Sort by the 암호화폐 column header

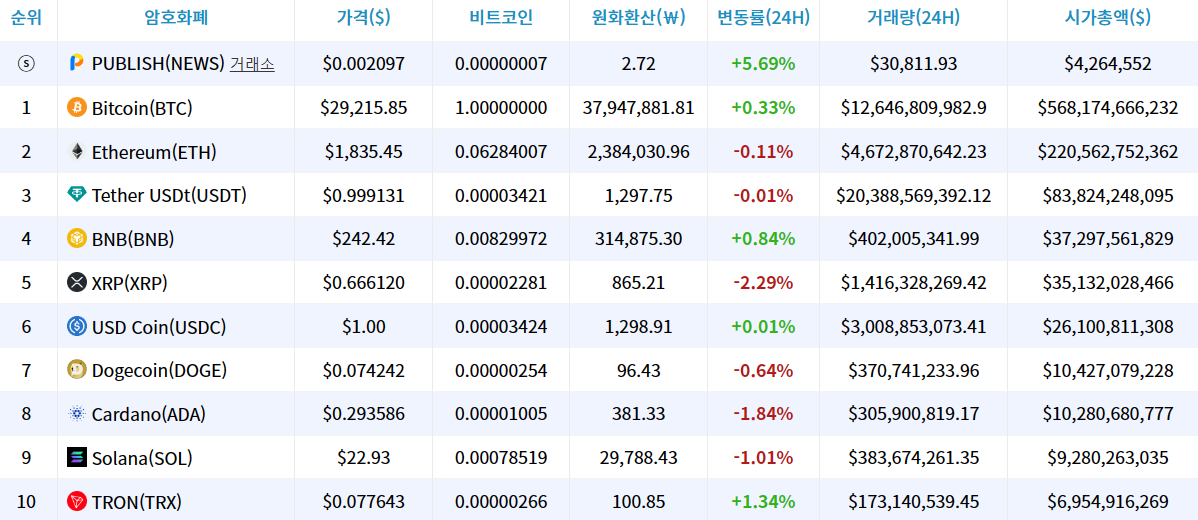click(x=176, y=18)
